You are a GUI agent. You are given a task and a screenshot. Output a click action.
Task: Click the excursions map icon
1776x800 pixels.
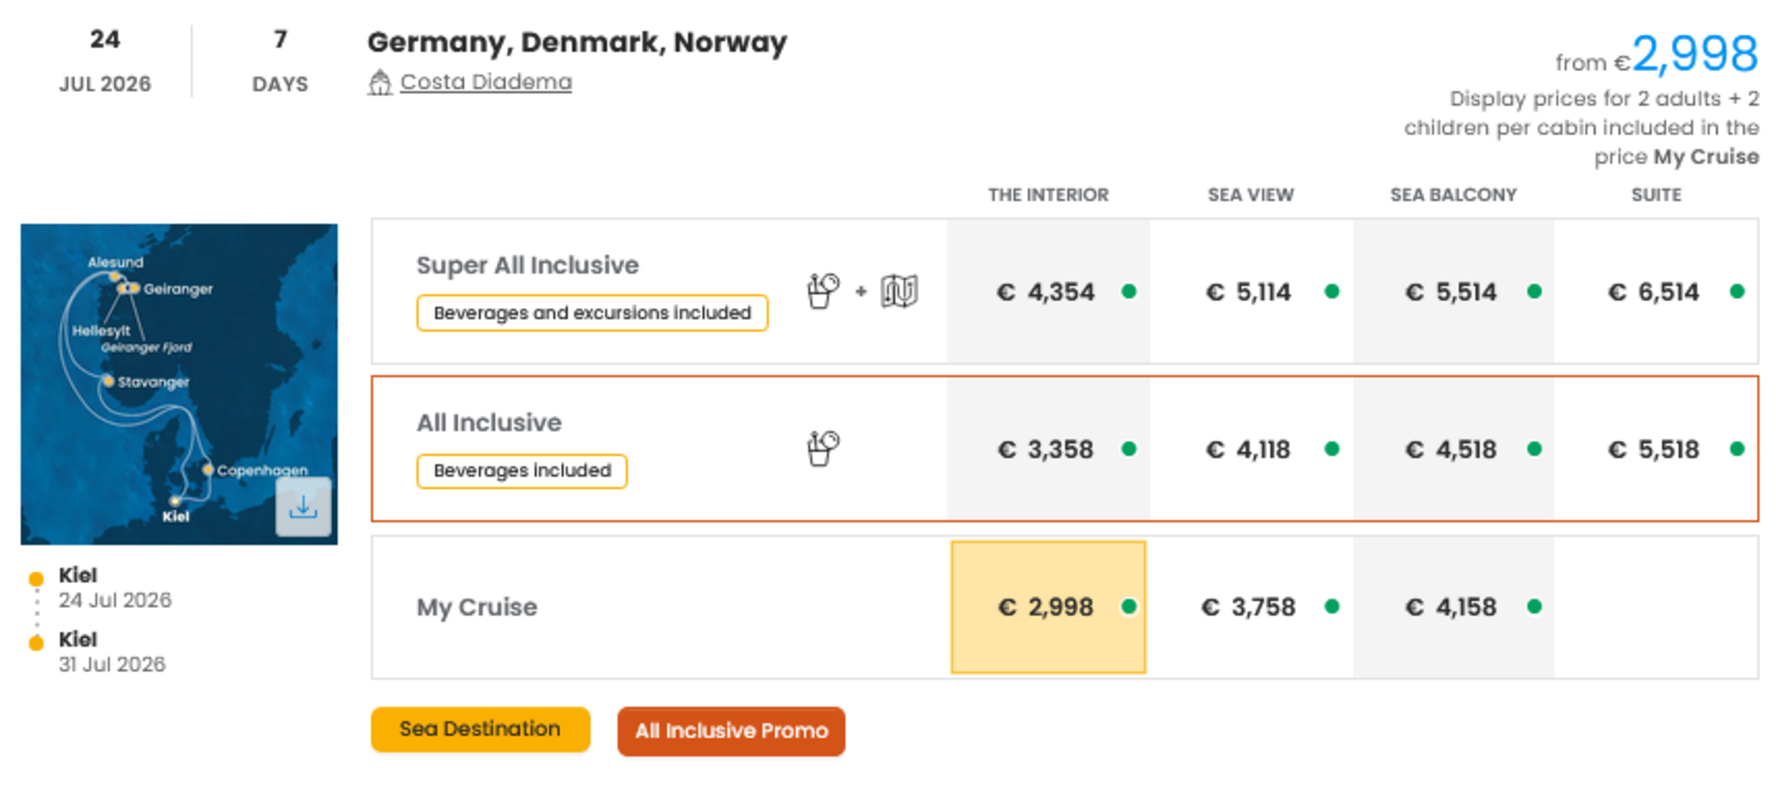tap(899, 291)
